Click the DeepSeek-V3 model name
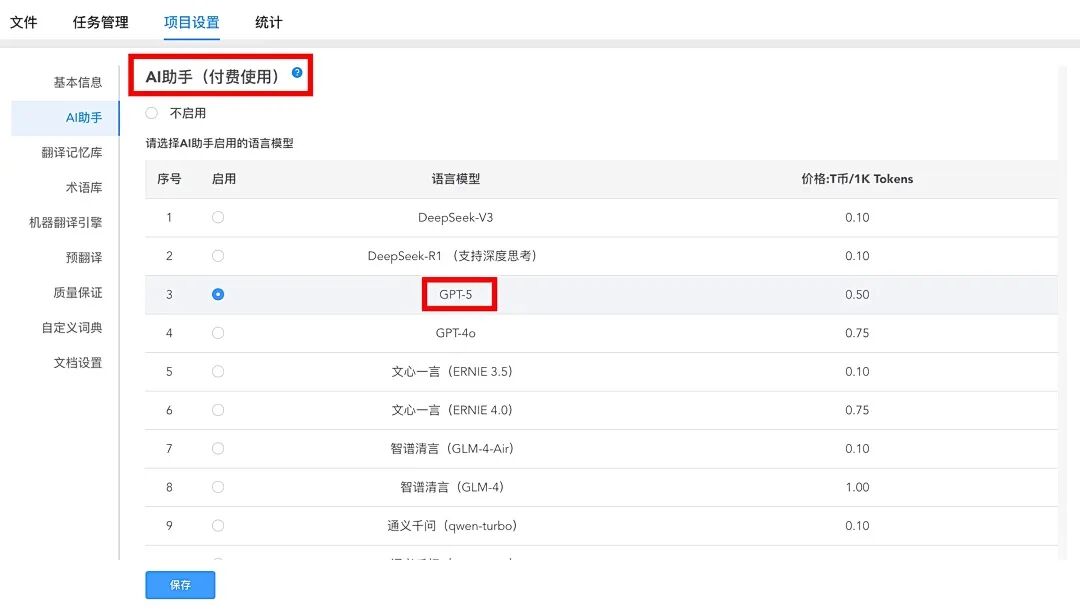Viewport: 1080px width, 614px height. (455, 217)
